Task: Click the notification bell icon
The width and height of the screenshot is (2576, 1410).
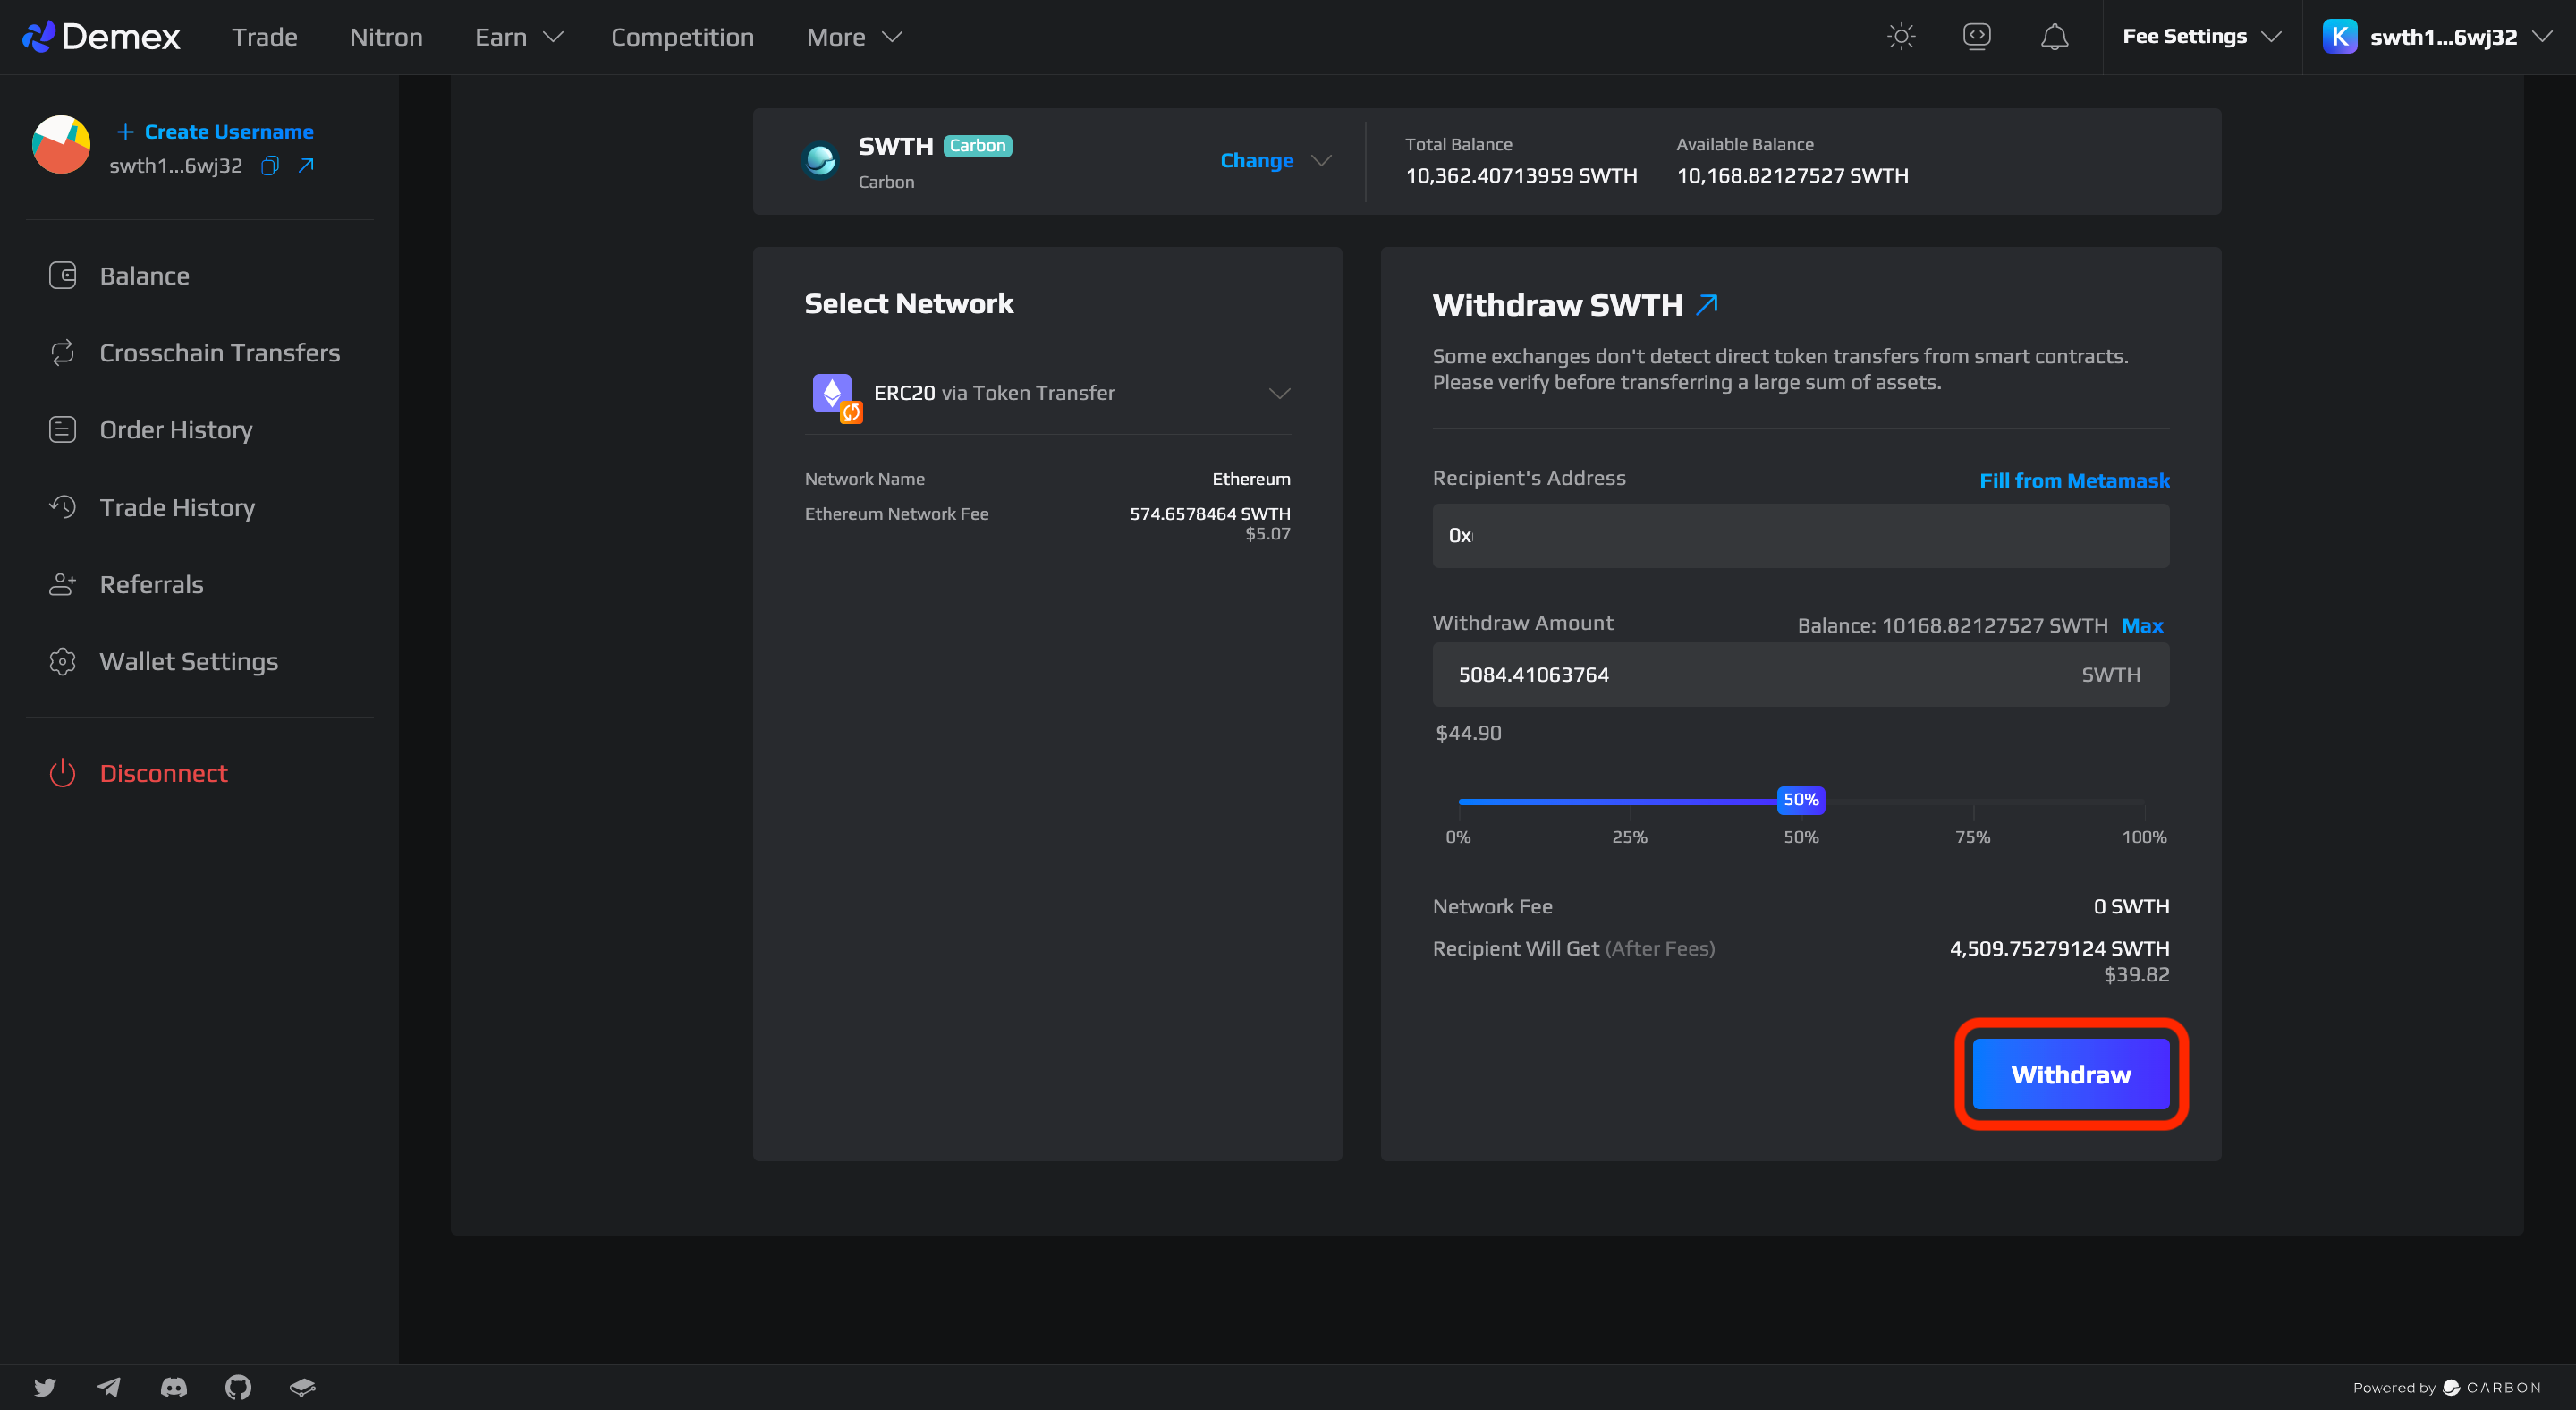Action: point(2054,37)
